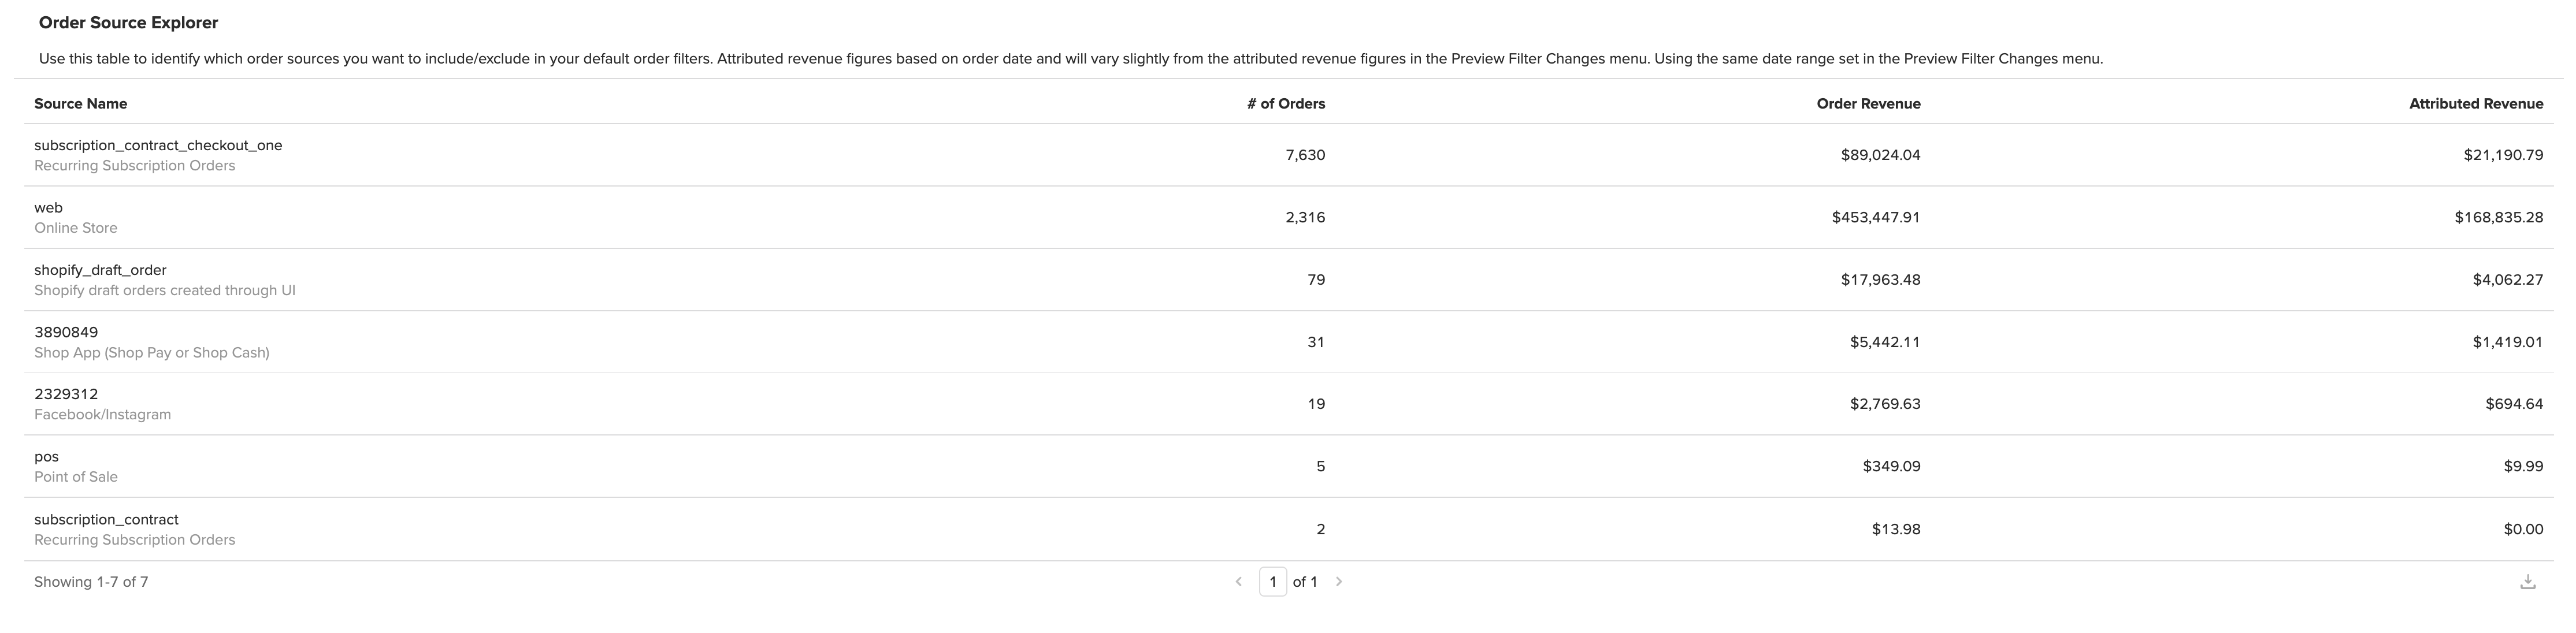Go to the next results page
2576x633 pixels.
pyautogui.click(x=1339, y=582)
